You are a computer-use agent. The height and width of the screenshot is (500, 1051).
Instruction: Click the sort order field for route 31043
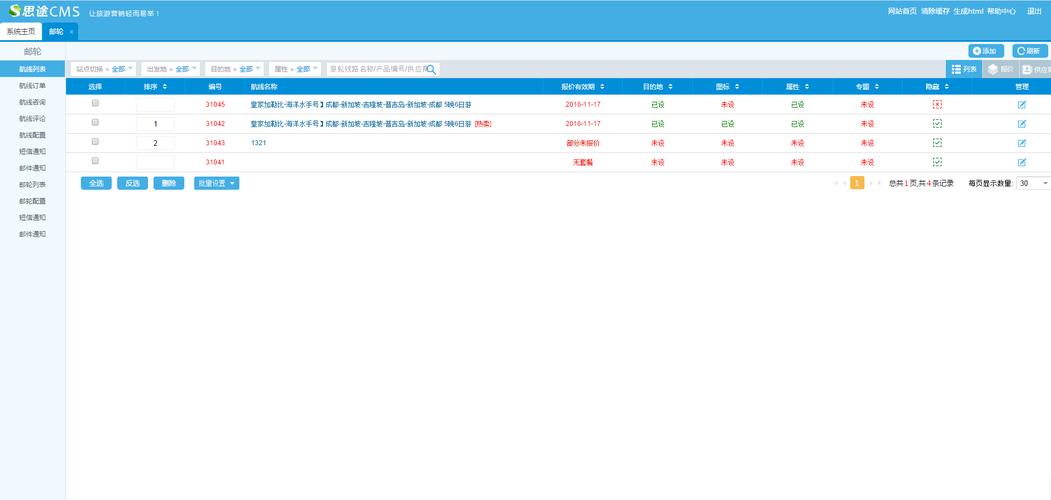pyautogui.click(x=155, y=143)
